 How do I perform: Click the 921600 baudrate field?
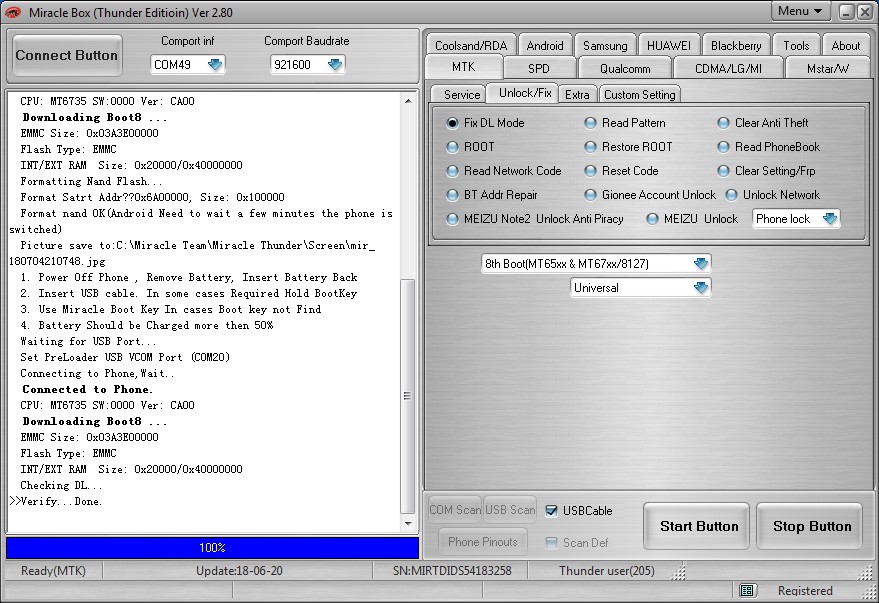coord(307,65)
